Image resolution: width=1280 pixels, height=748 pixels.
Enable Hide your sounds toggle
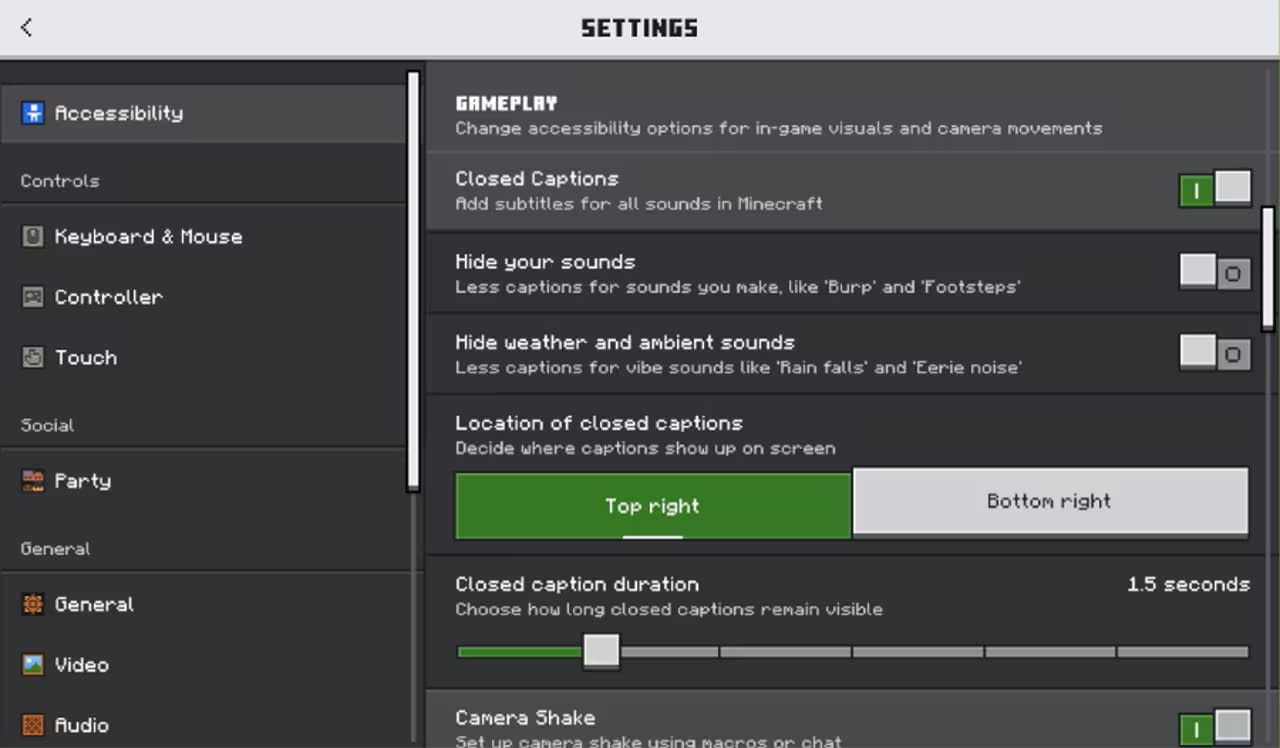tap(1215, 272)
